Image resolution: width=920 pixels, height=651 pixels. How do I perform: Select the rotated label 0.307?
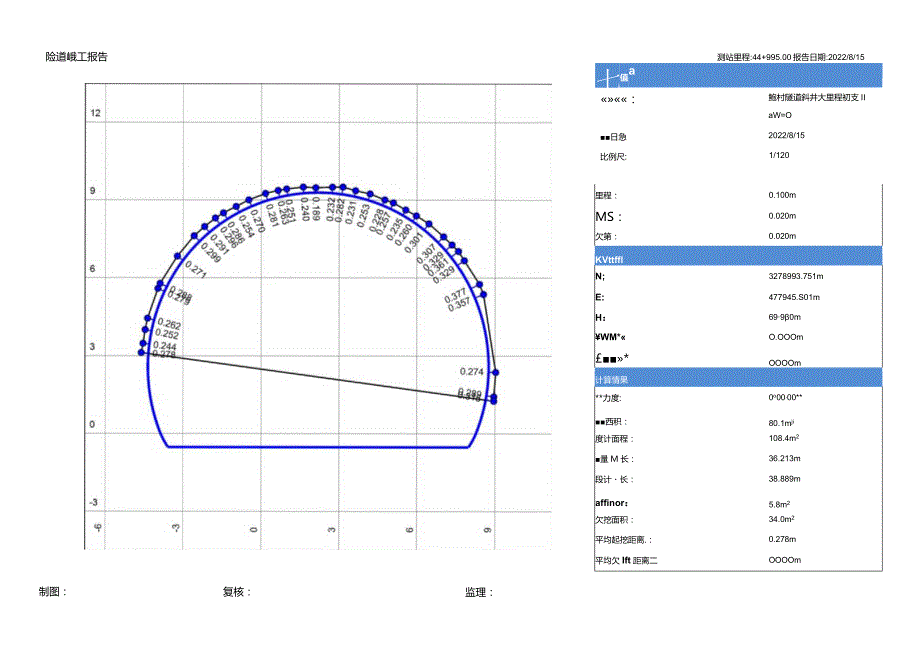tap(425, 253)
